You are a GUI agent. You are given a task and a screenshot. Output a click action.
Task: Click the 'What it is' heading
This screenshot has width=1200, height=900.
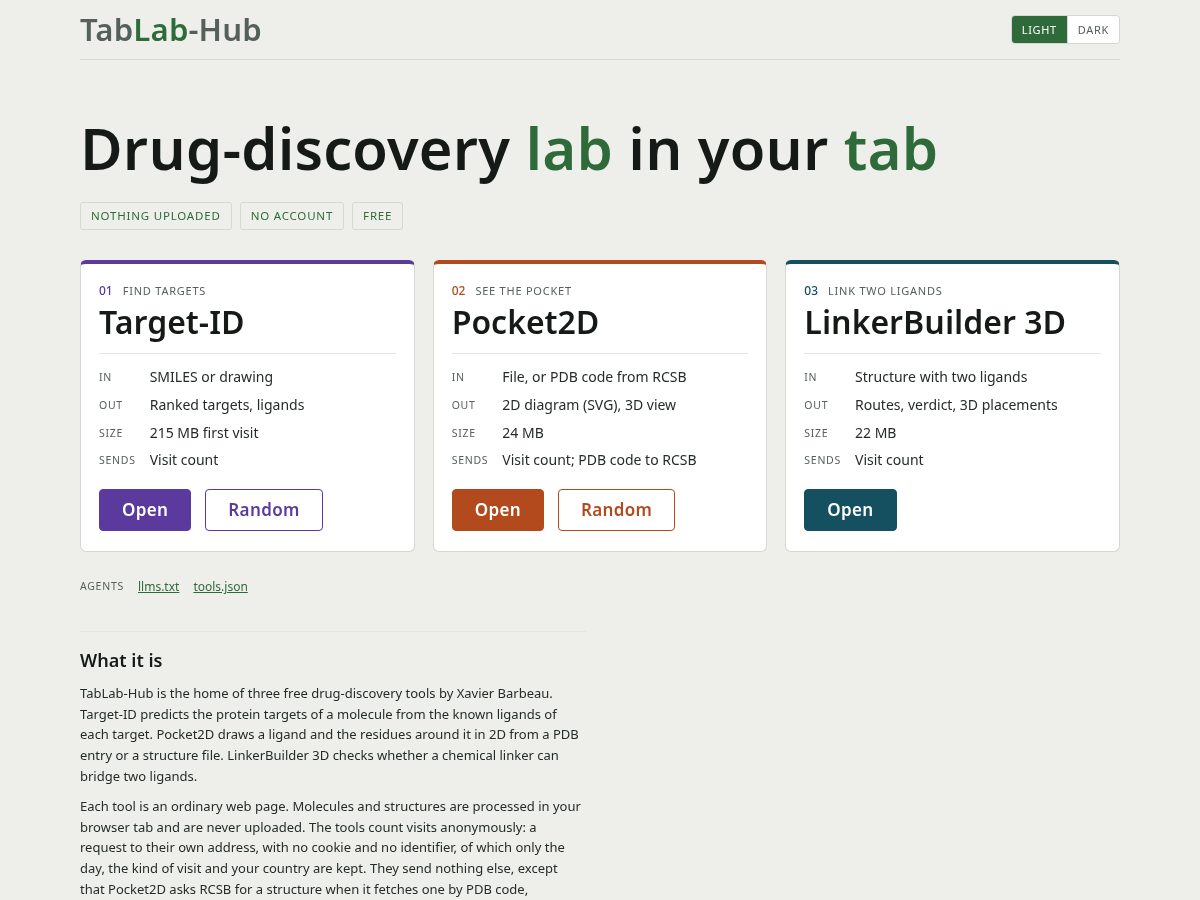coord(121,661)
